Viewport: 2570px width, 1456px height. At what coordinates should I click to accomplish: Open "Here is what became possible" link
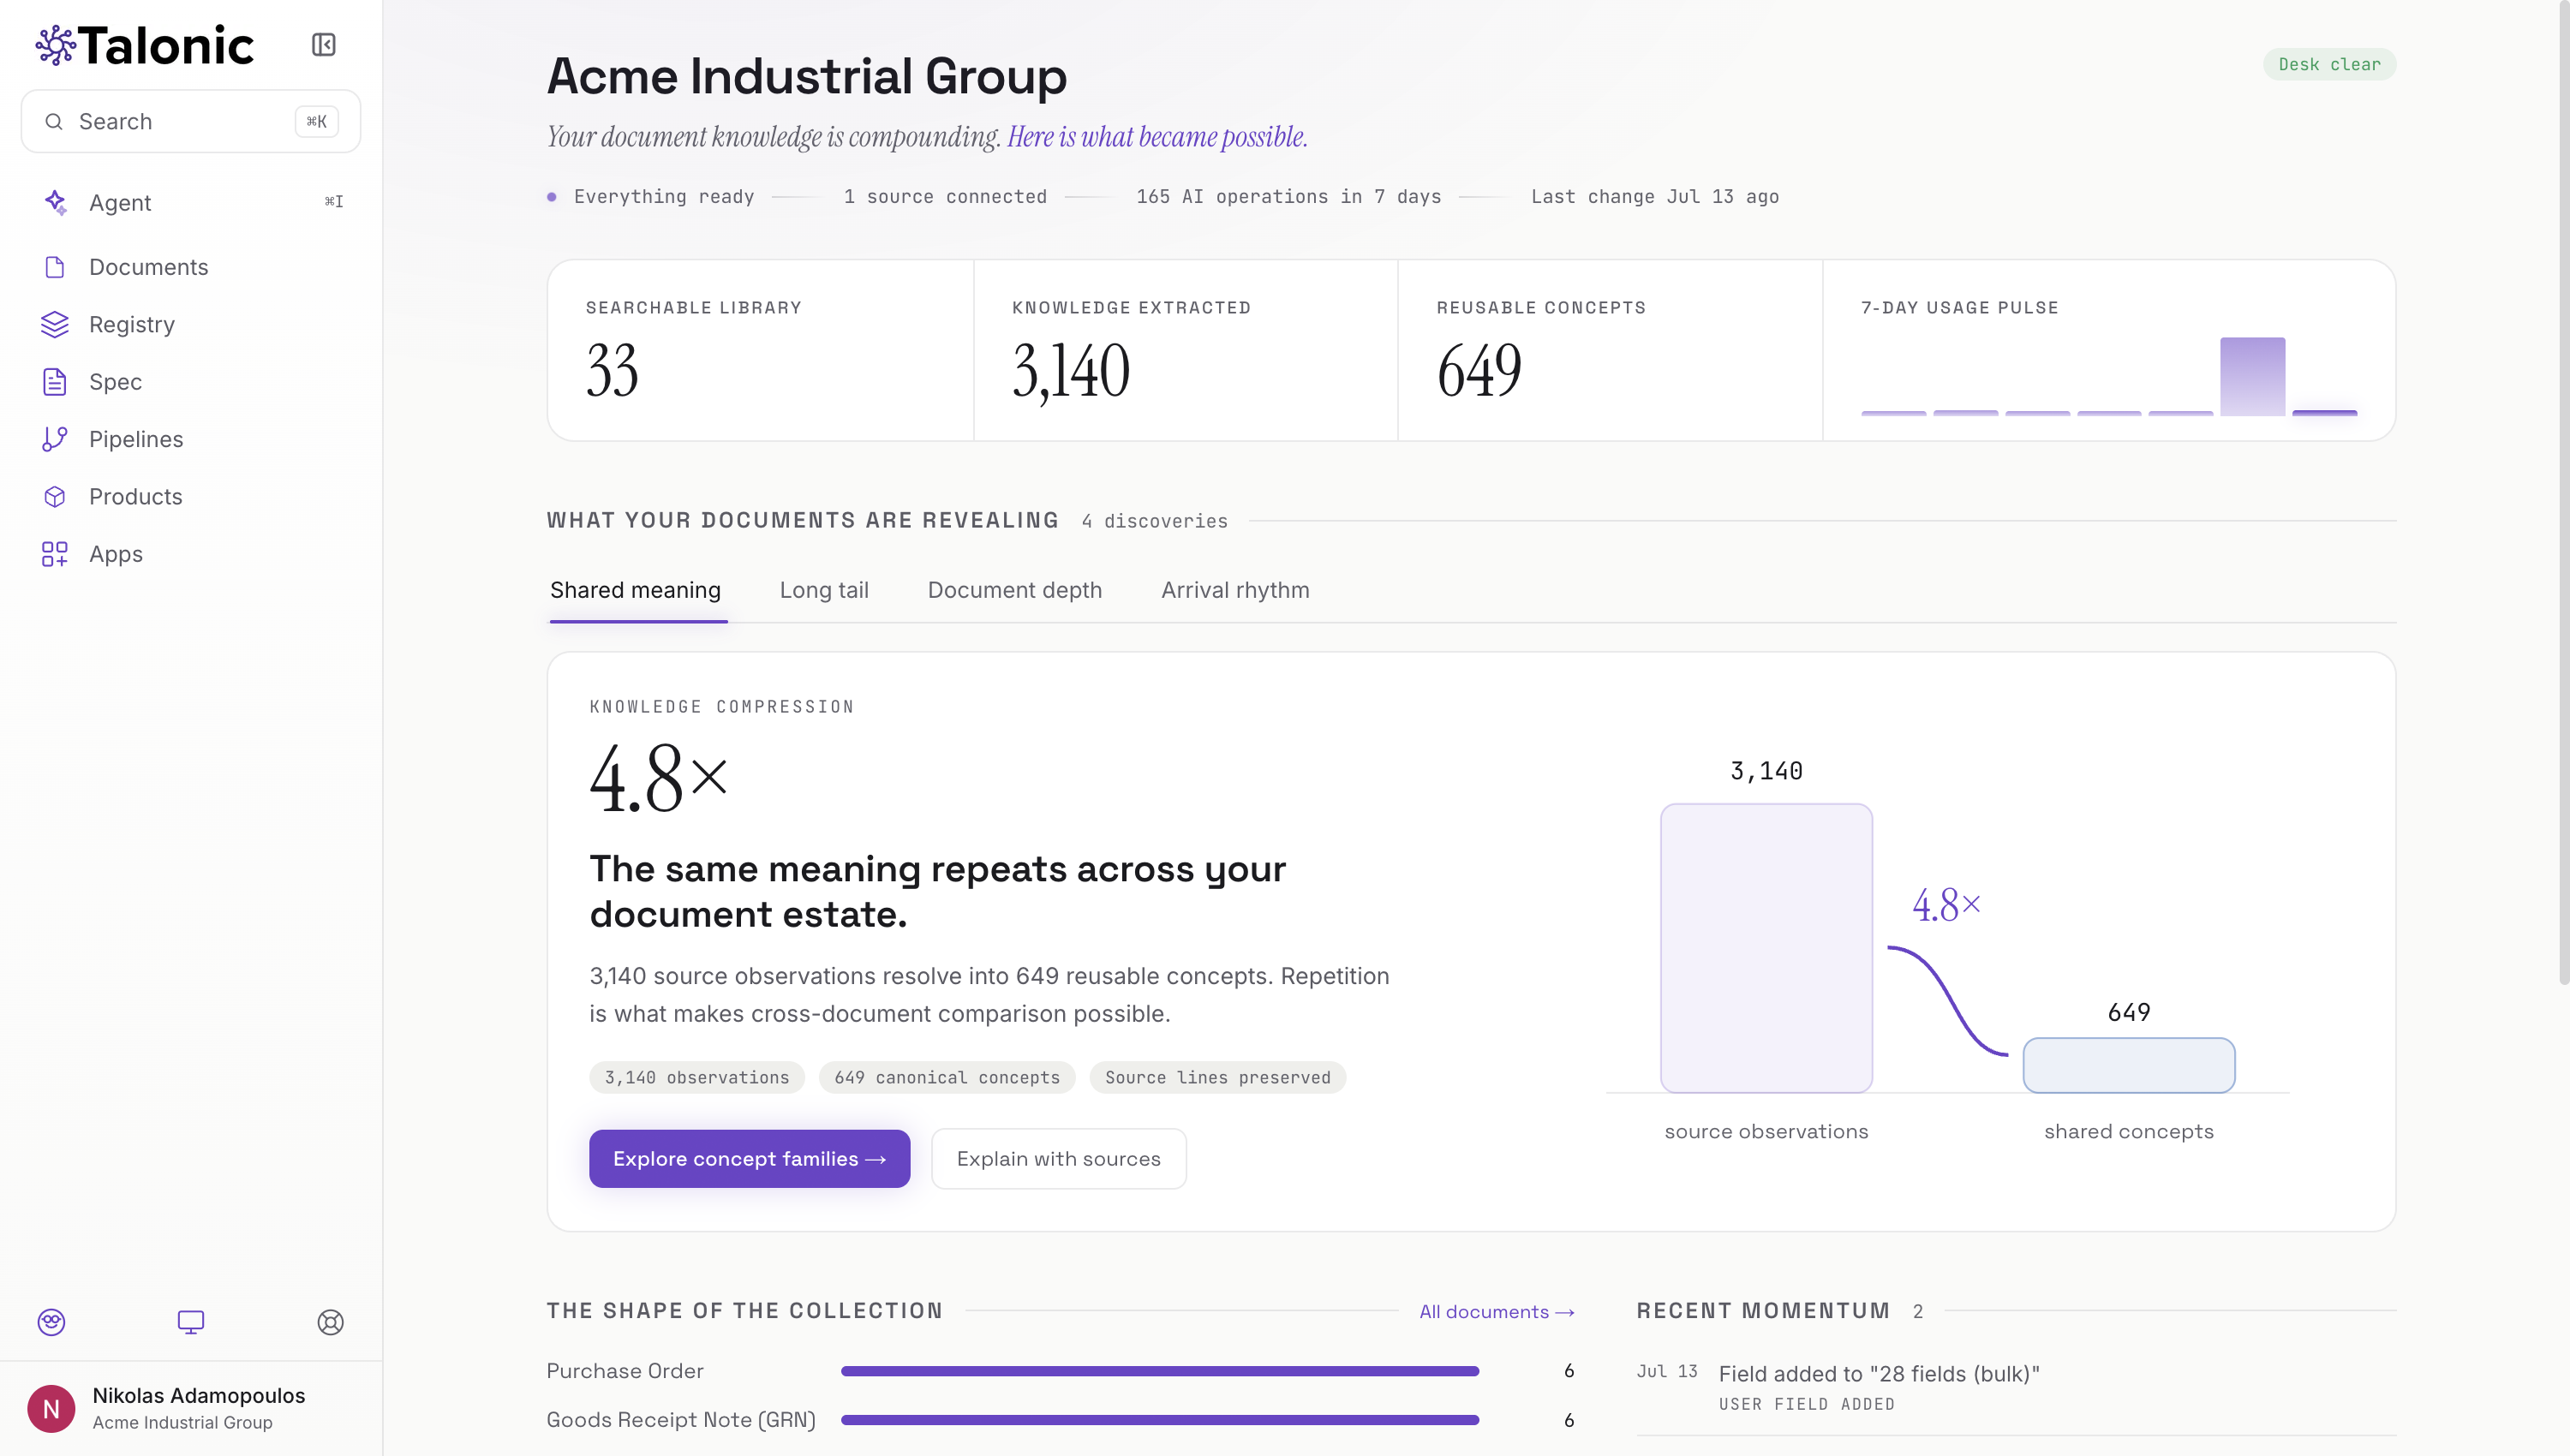[x=1157, y=136]
